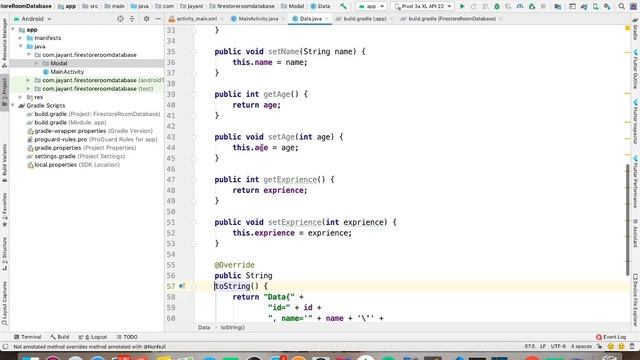Open the app run configuration dropdown
640x360 pixels.
pos(371,6)
